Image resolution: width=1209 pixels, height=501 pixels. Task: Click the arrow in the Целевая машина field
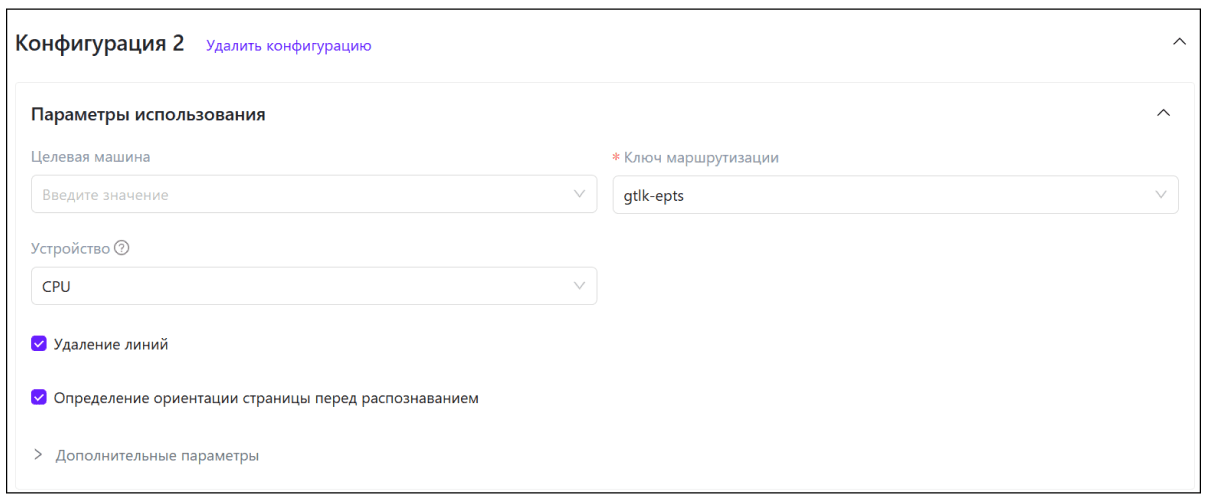(579, 194)
